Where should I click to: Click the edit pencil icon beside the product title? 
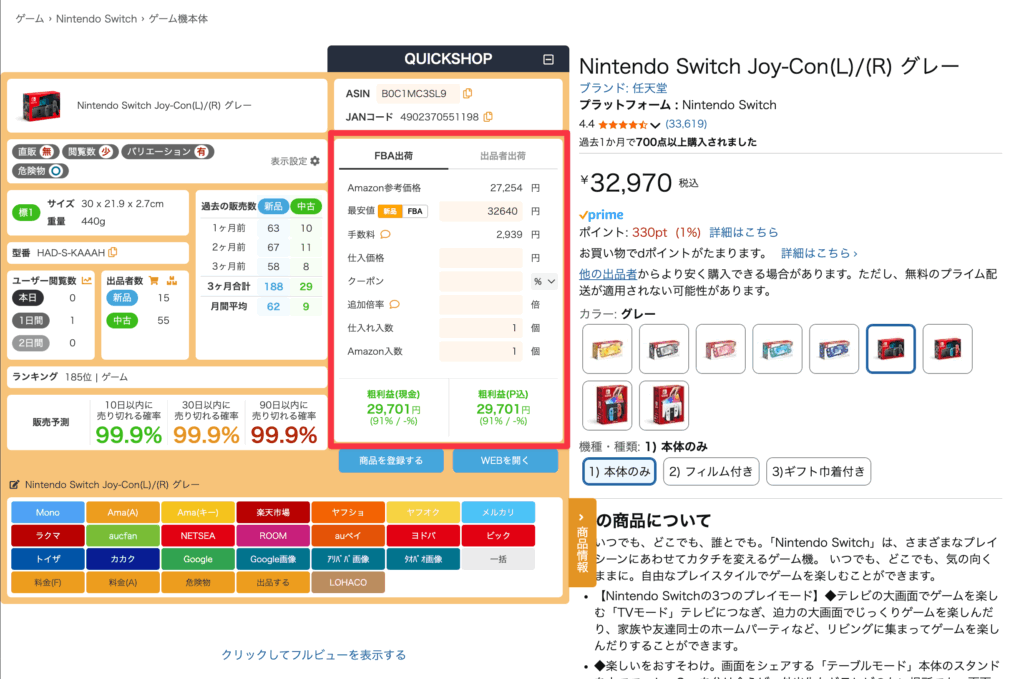pos(14,484)
